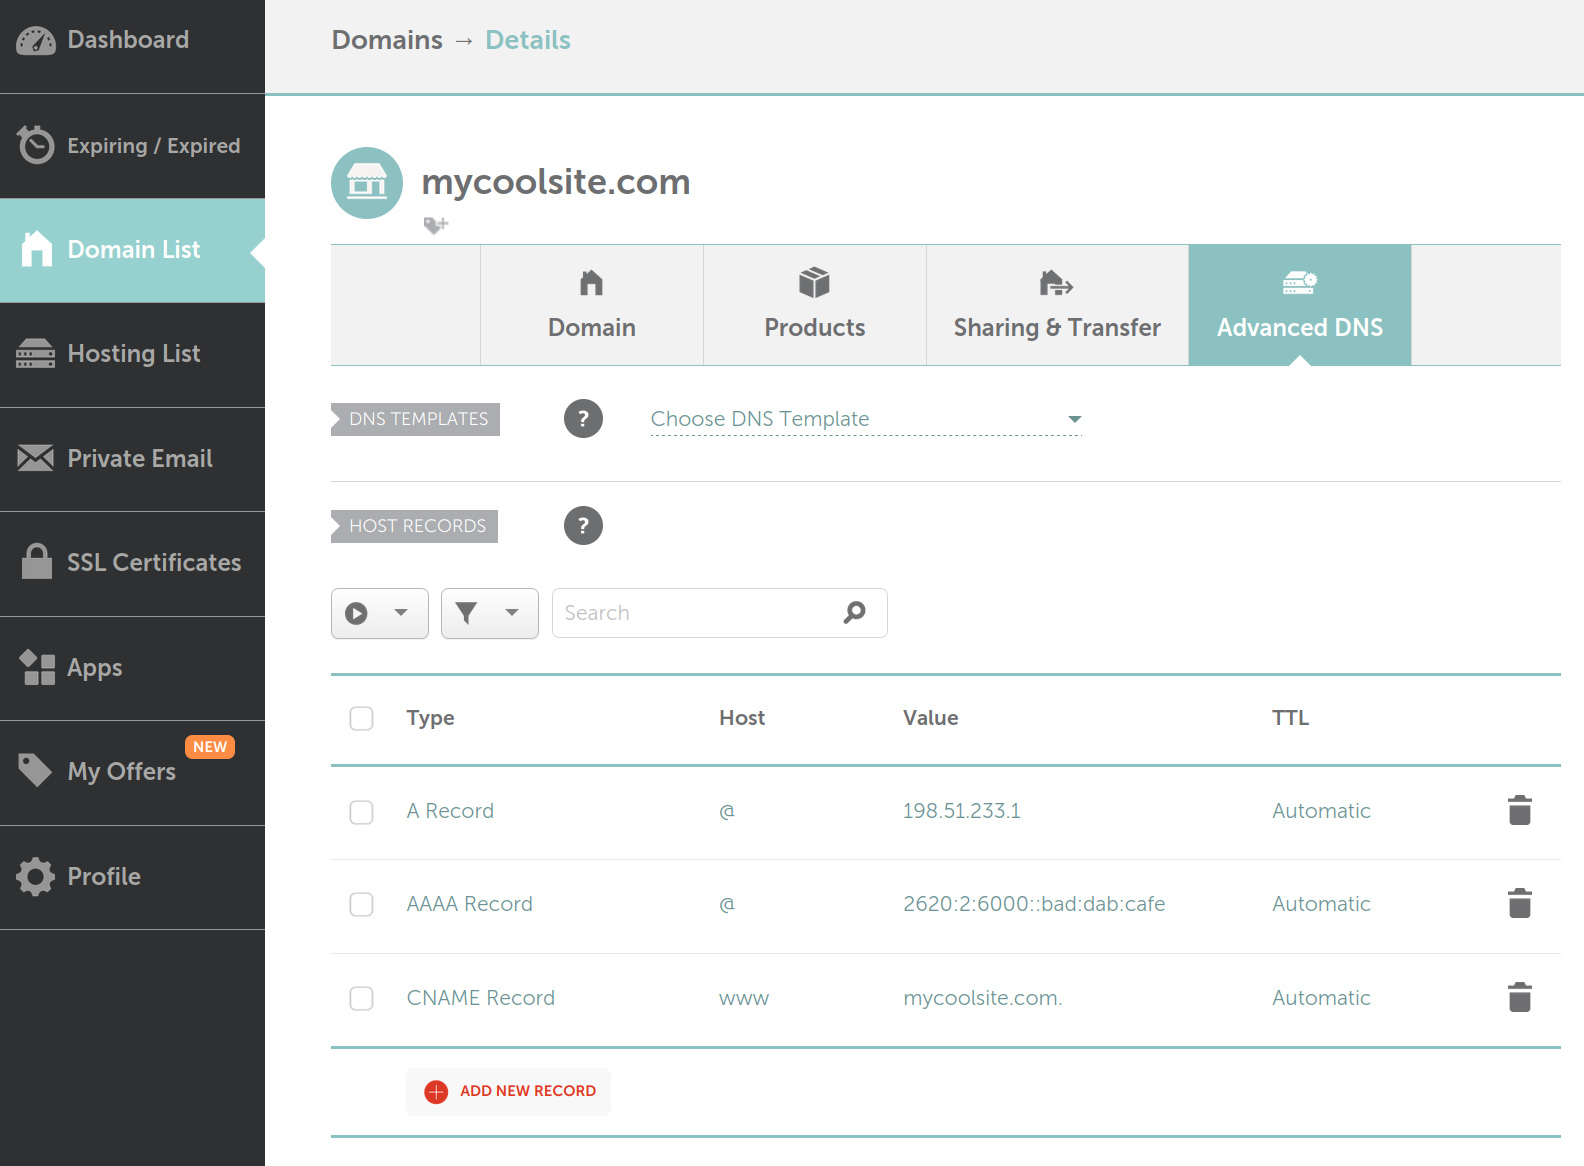Click the Domain List house icon

[37, 249]
